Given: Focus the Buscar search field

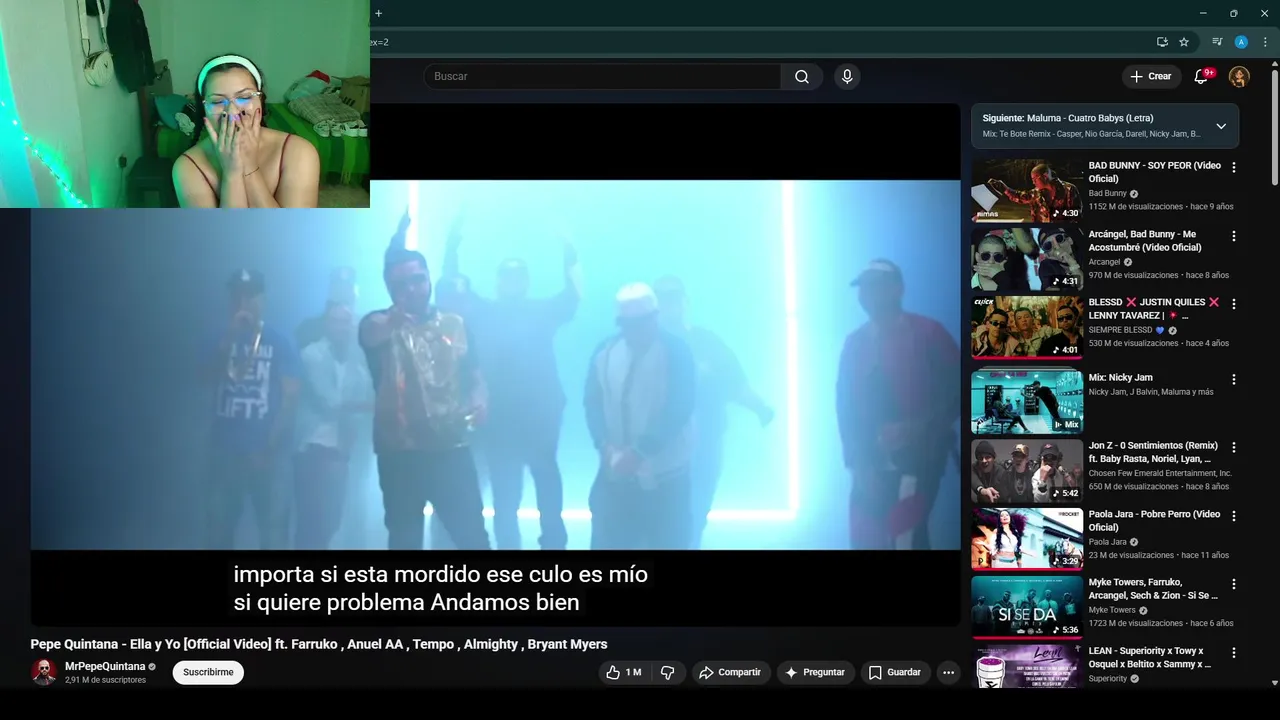Looking at the screenshot, I should [x=602, y=77].
